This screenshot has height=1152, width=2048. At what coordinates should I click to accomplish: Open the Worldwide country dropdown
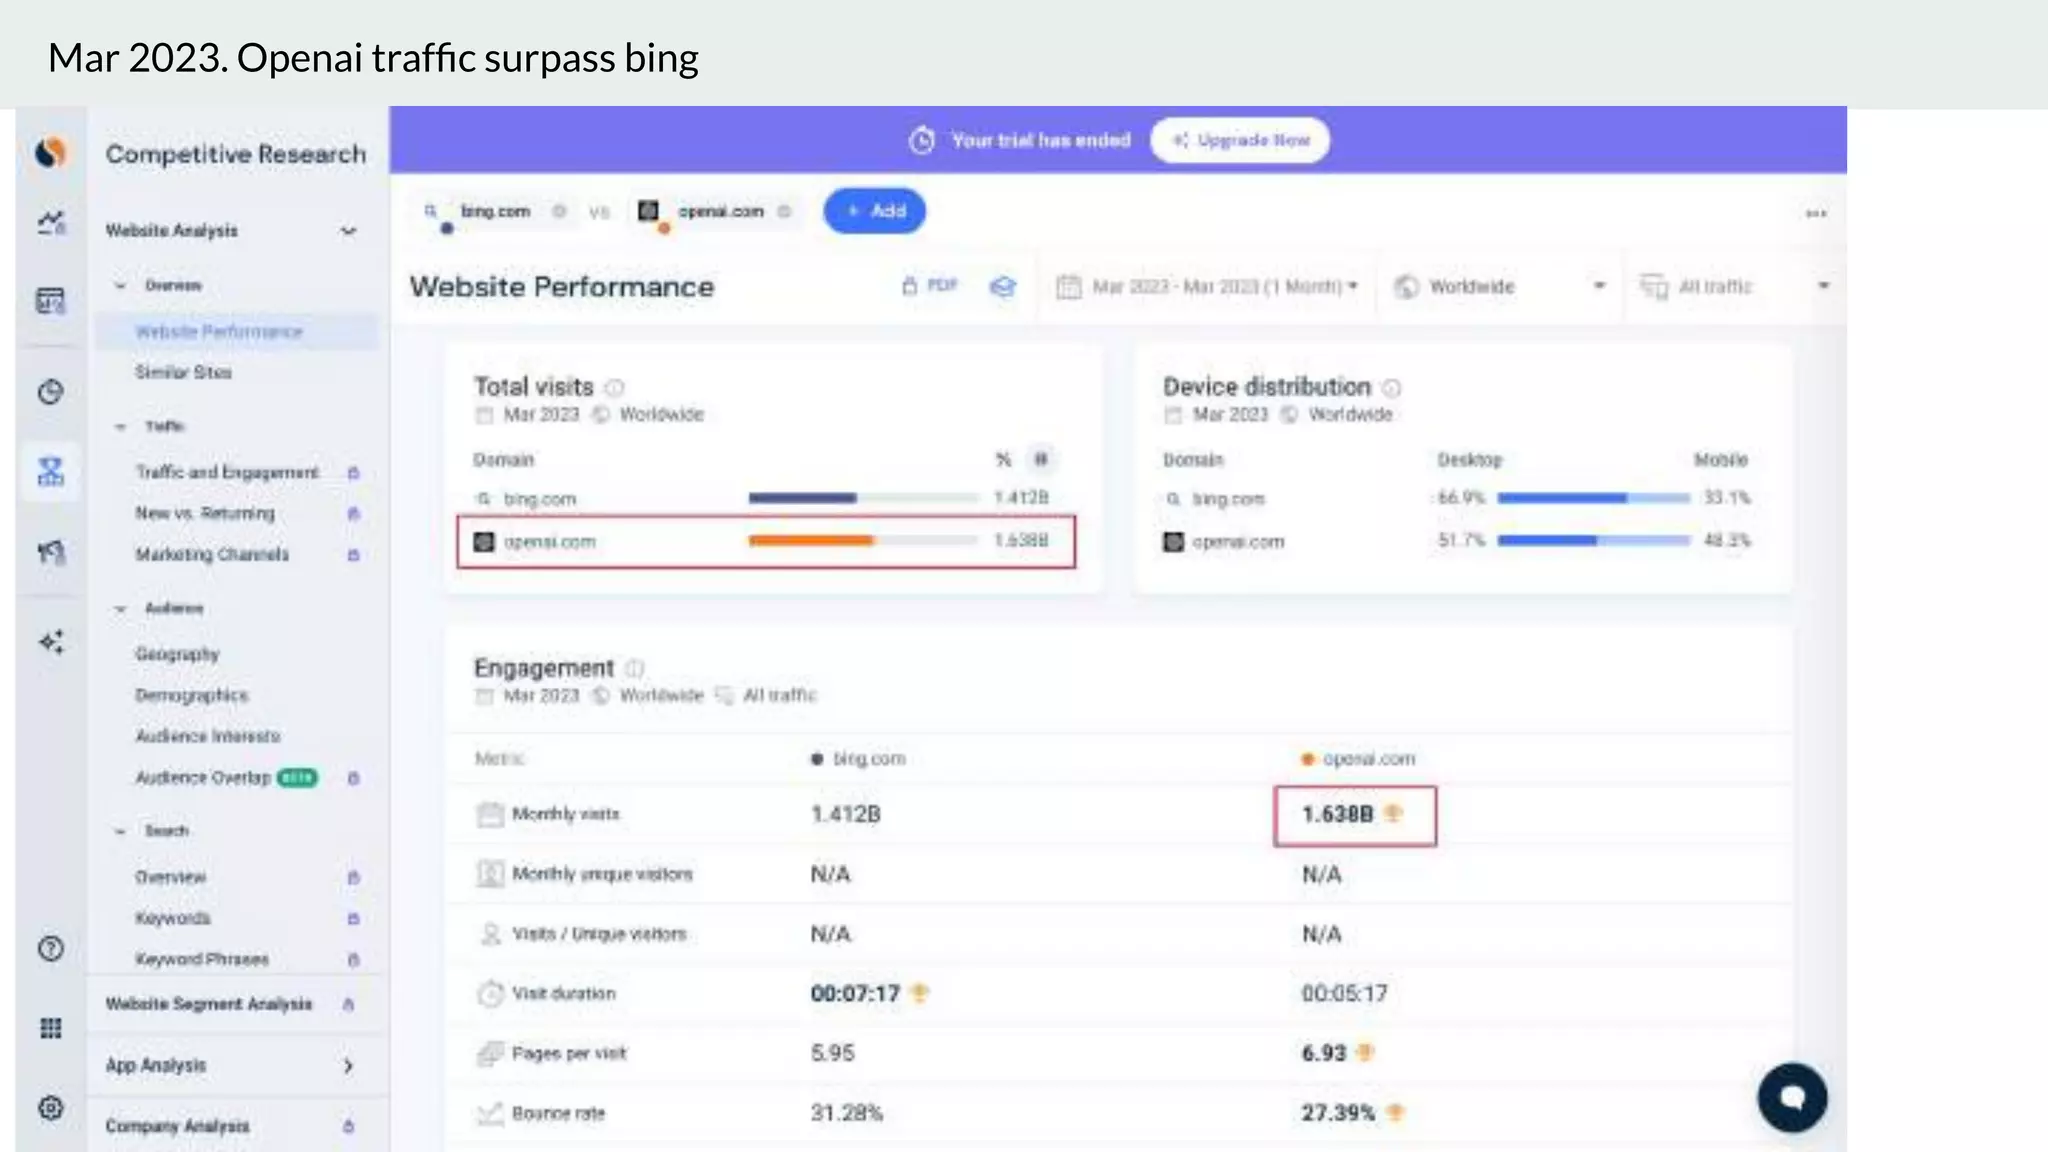(1499, 287)
